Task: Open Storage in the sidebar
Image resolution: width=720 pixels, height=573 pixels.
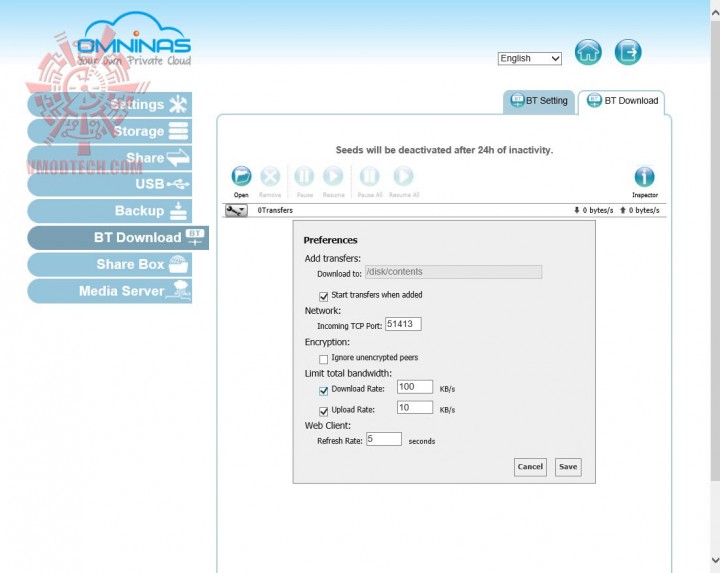Action: (x=109, y=131)
